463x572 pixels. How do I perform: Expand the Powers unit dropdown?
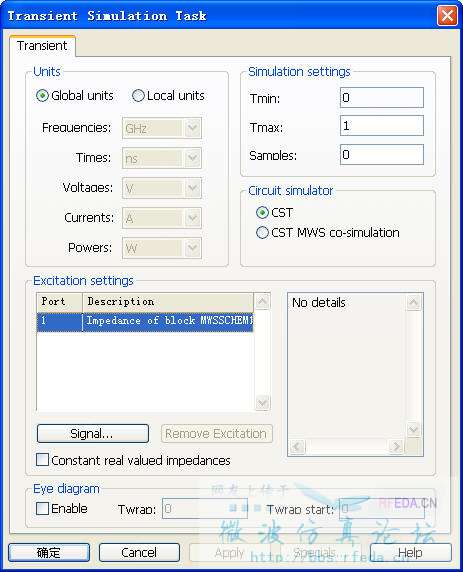click(162, 248)
